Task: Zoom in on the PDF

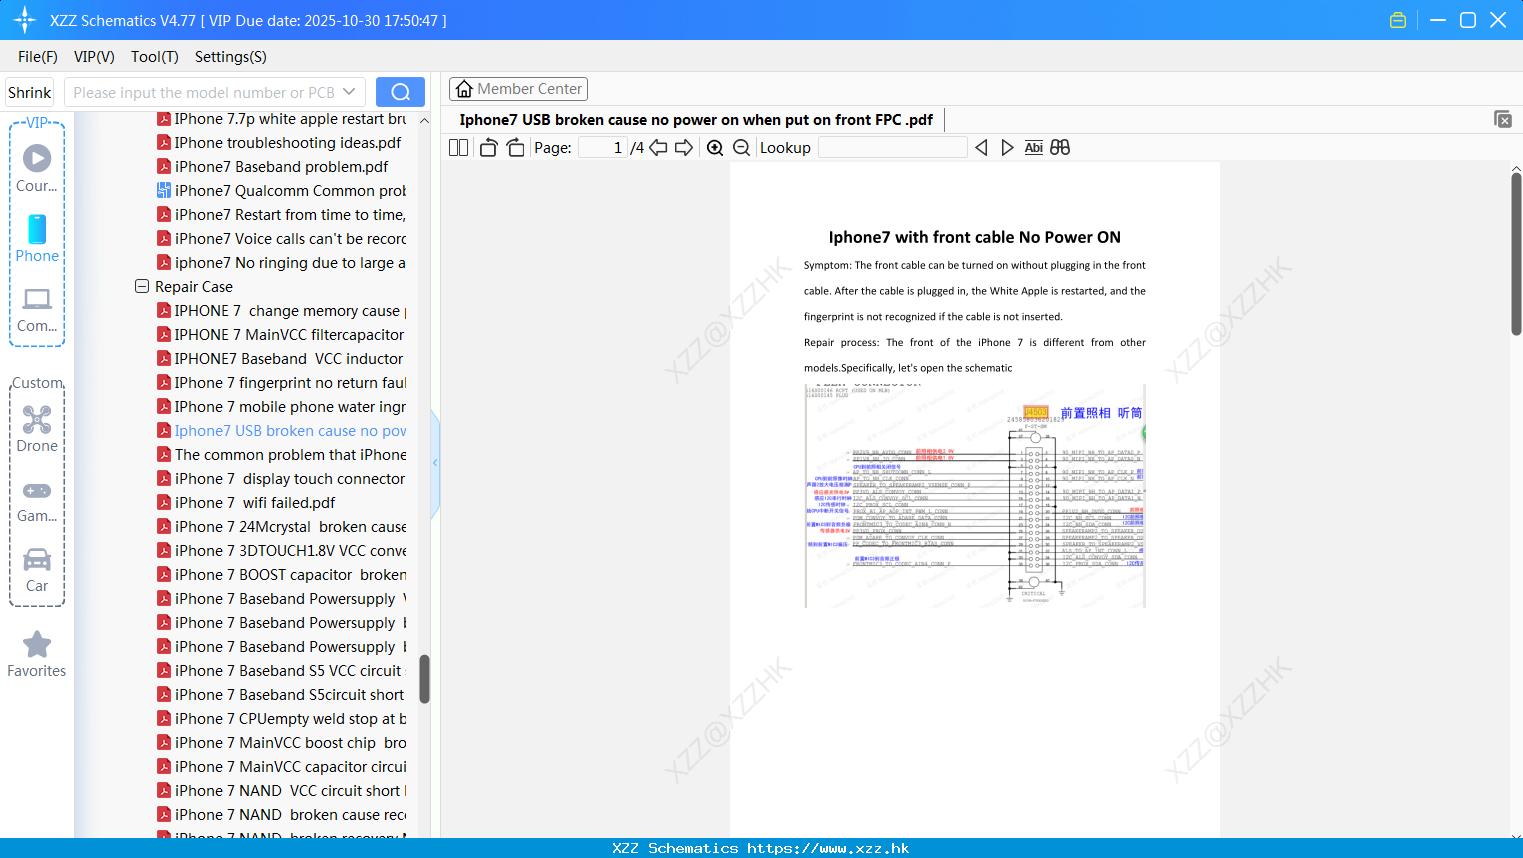Action: pyautogui.click(x=715, y=148)
